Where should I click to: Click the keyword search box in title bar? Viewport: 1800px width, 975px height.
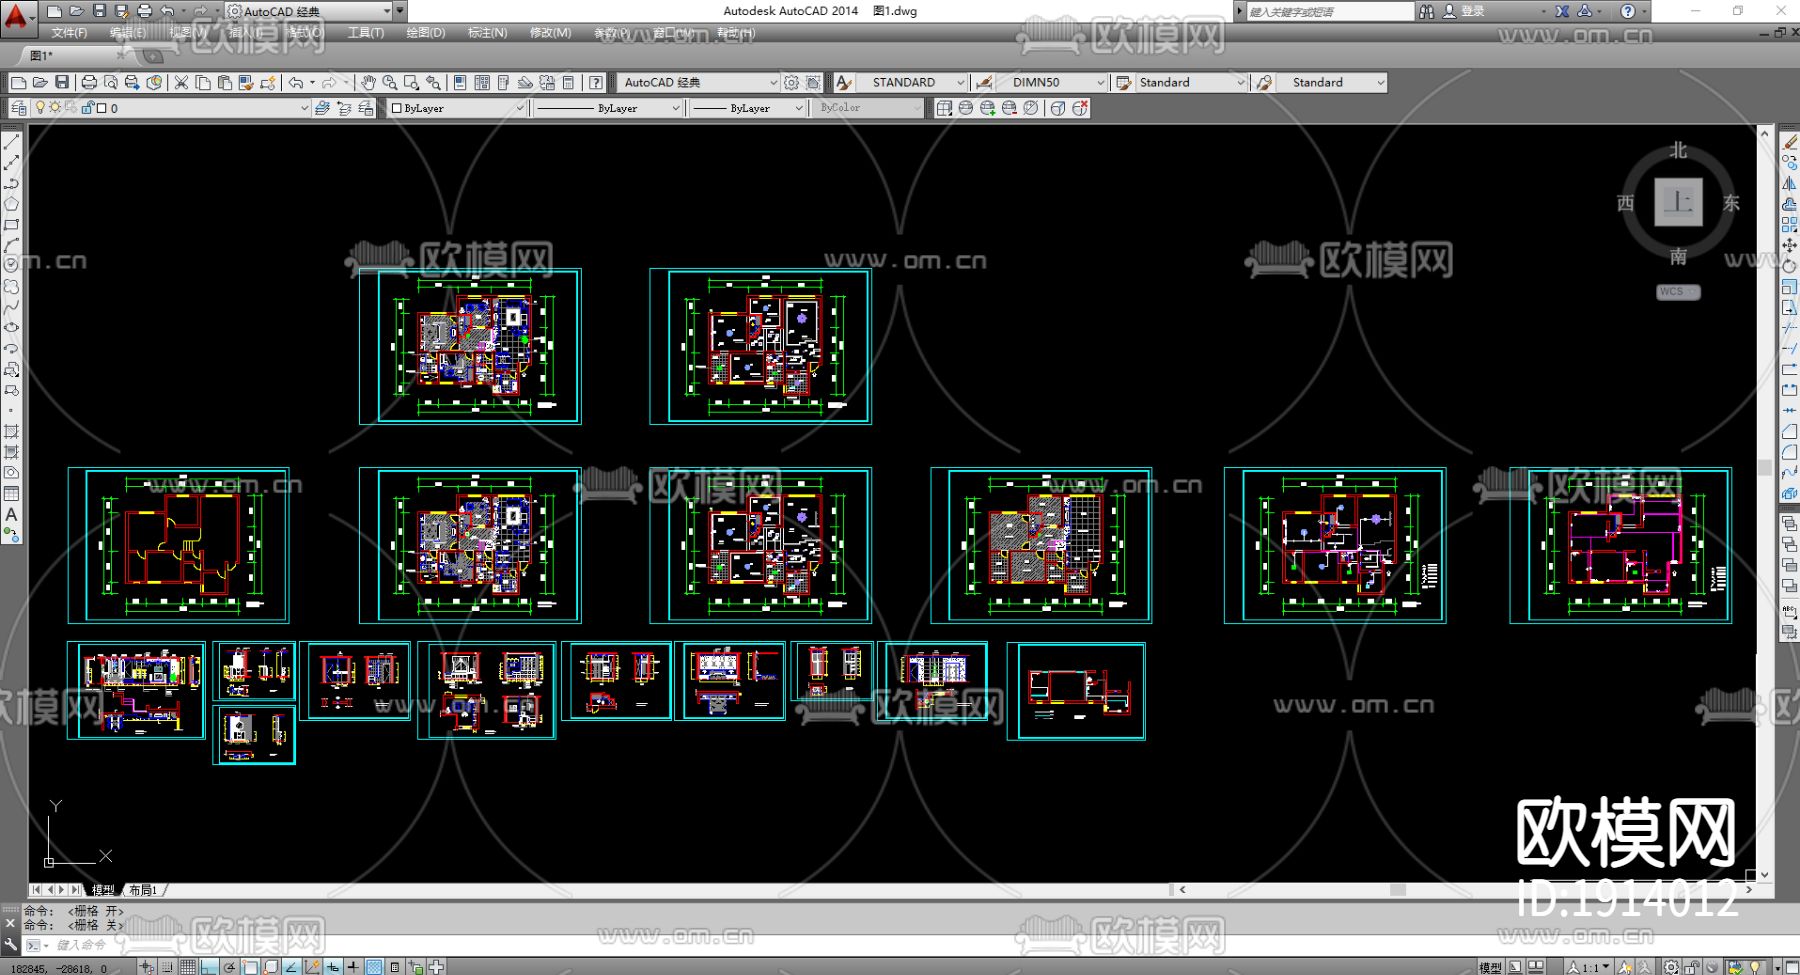pyautogui.click(x=1330, y=11)
